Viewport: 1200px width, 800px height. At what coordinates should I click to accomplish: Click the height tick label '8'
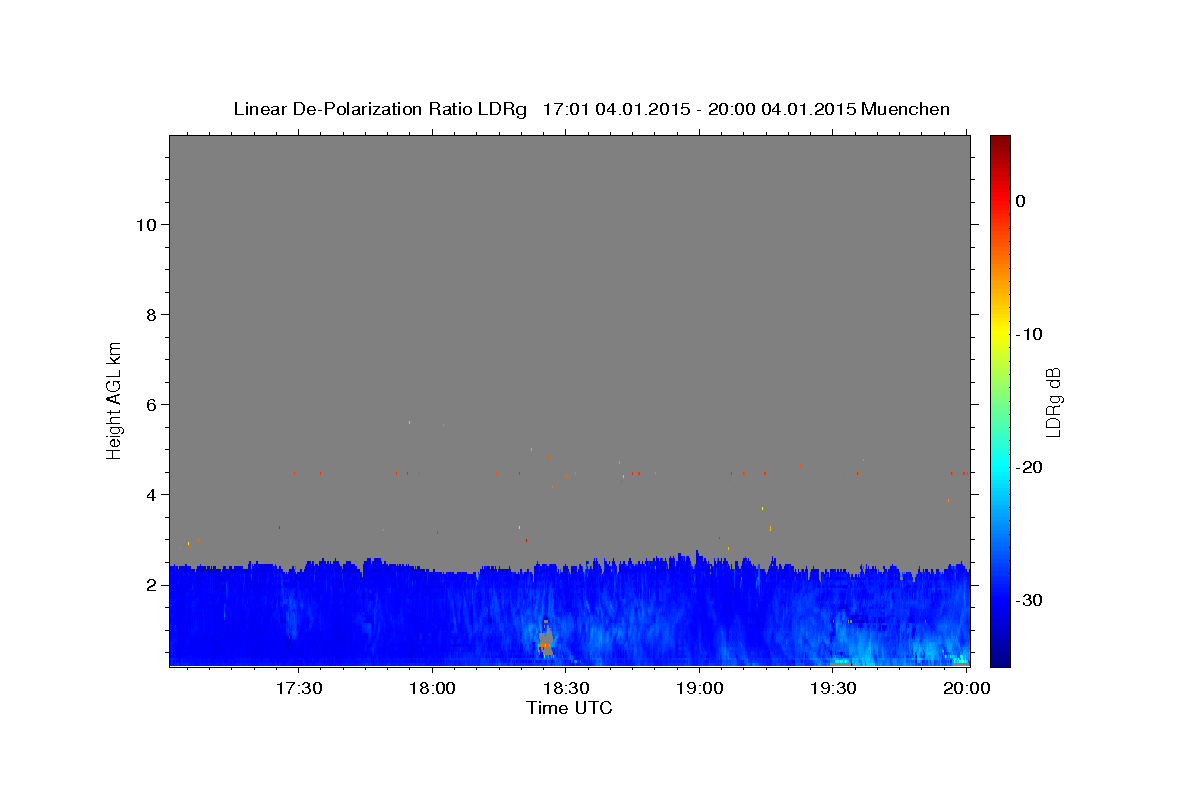point(149,315)
